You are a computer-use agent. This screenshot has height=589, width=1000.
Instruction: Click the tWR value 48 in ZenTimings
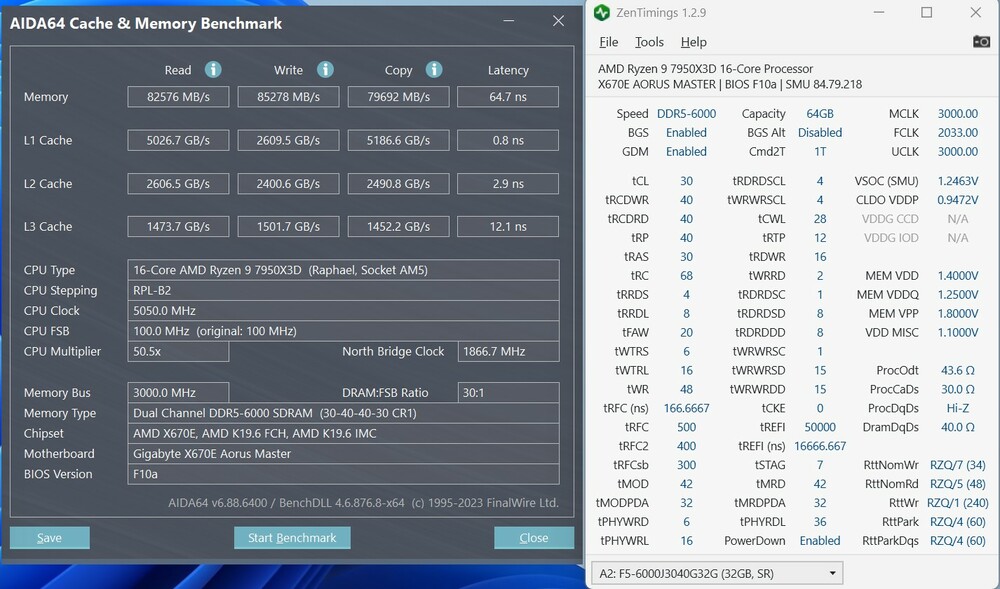[686, 389]
